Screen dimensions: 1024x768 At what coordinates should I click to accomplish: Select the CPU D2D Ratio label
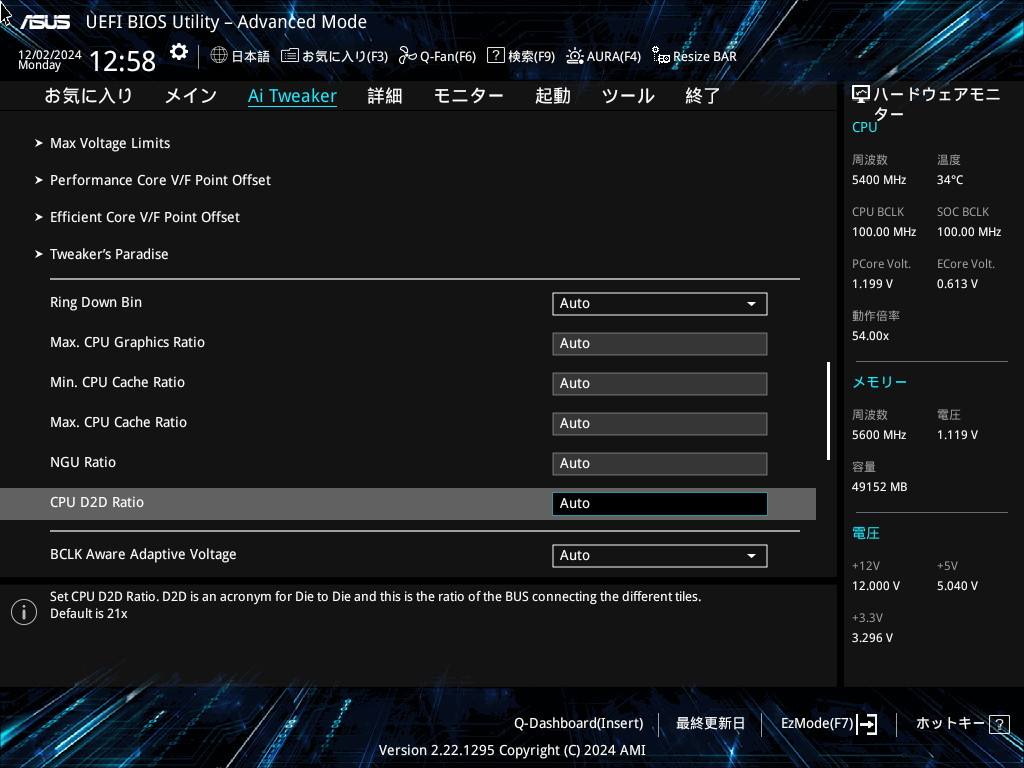[97, 502]
